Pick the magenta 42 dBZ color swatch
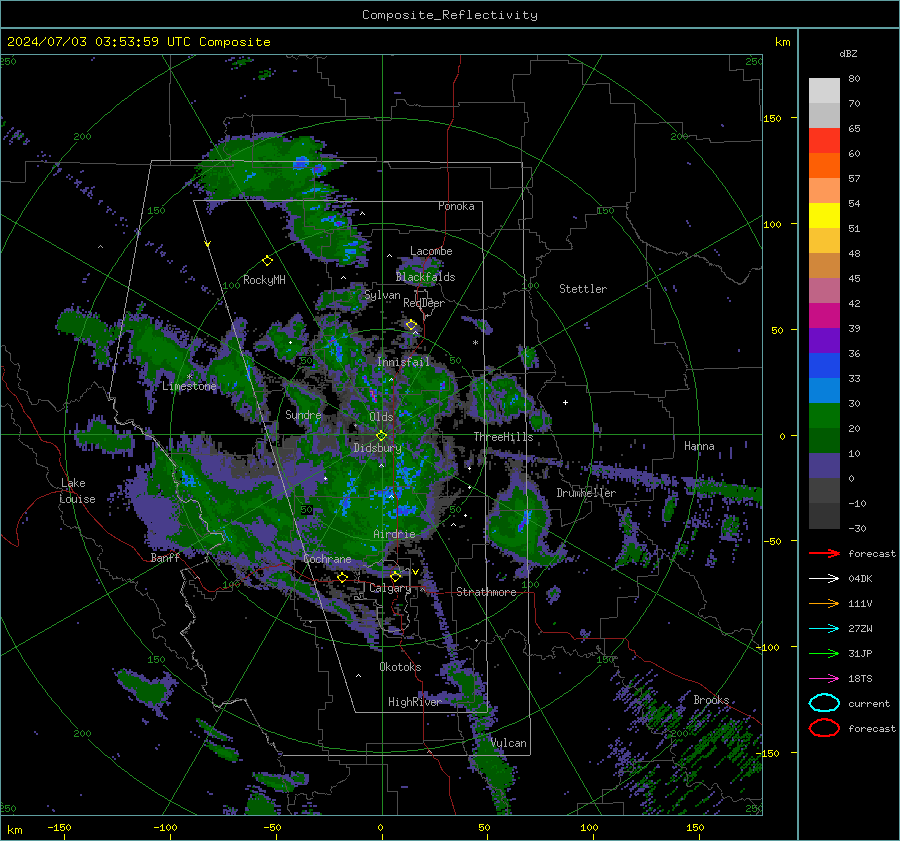The image size is (900, 841). [824, 315]
